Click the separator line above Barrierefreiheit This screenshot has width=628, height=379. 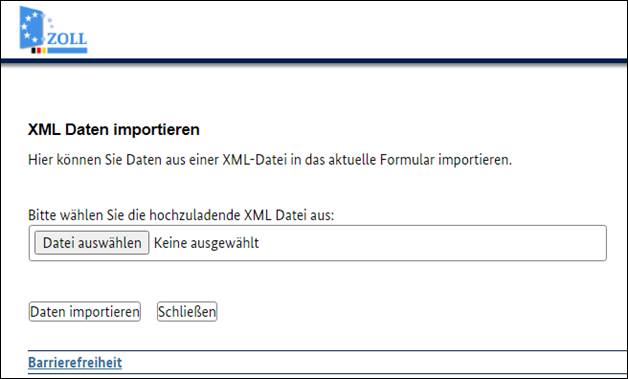(x=328, y=351)
